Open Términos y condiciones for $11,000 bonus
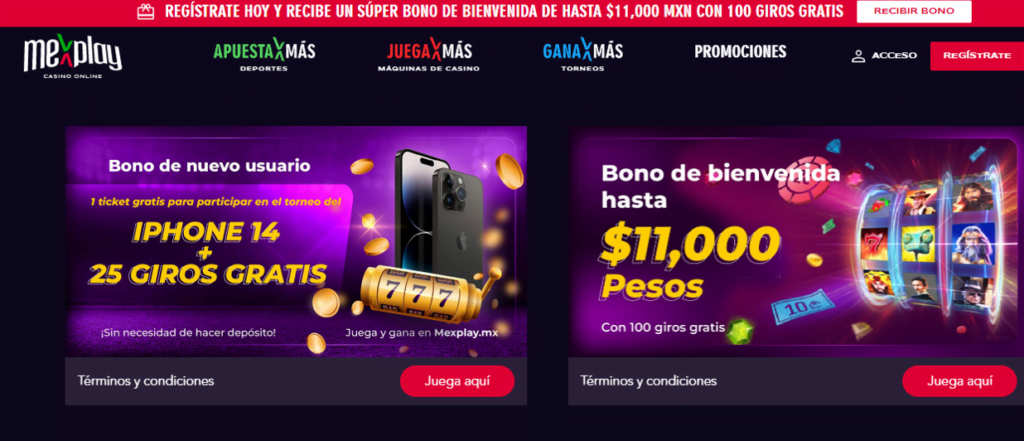This screenshot has height=441, width=1024. click(648, 381)
